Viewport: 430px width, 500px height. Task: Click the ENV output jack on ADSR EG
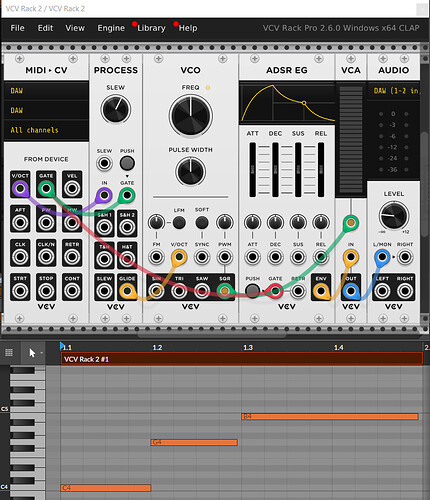click(321, 291)
